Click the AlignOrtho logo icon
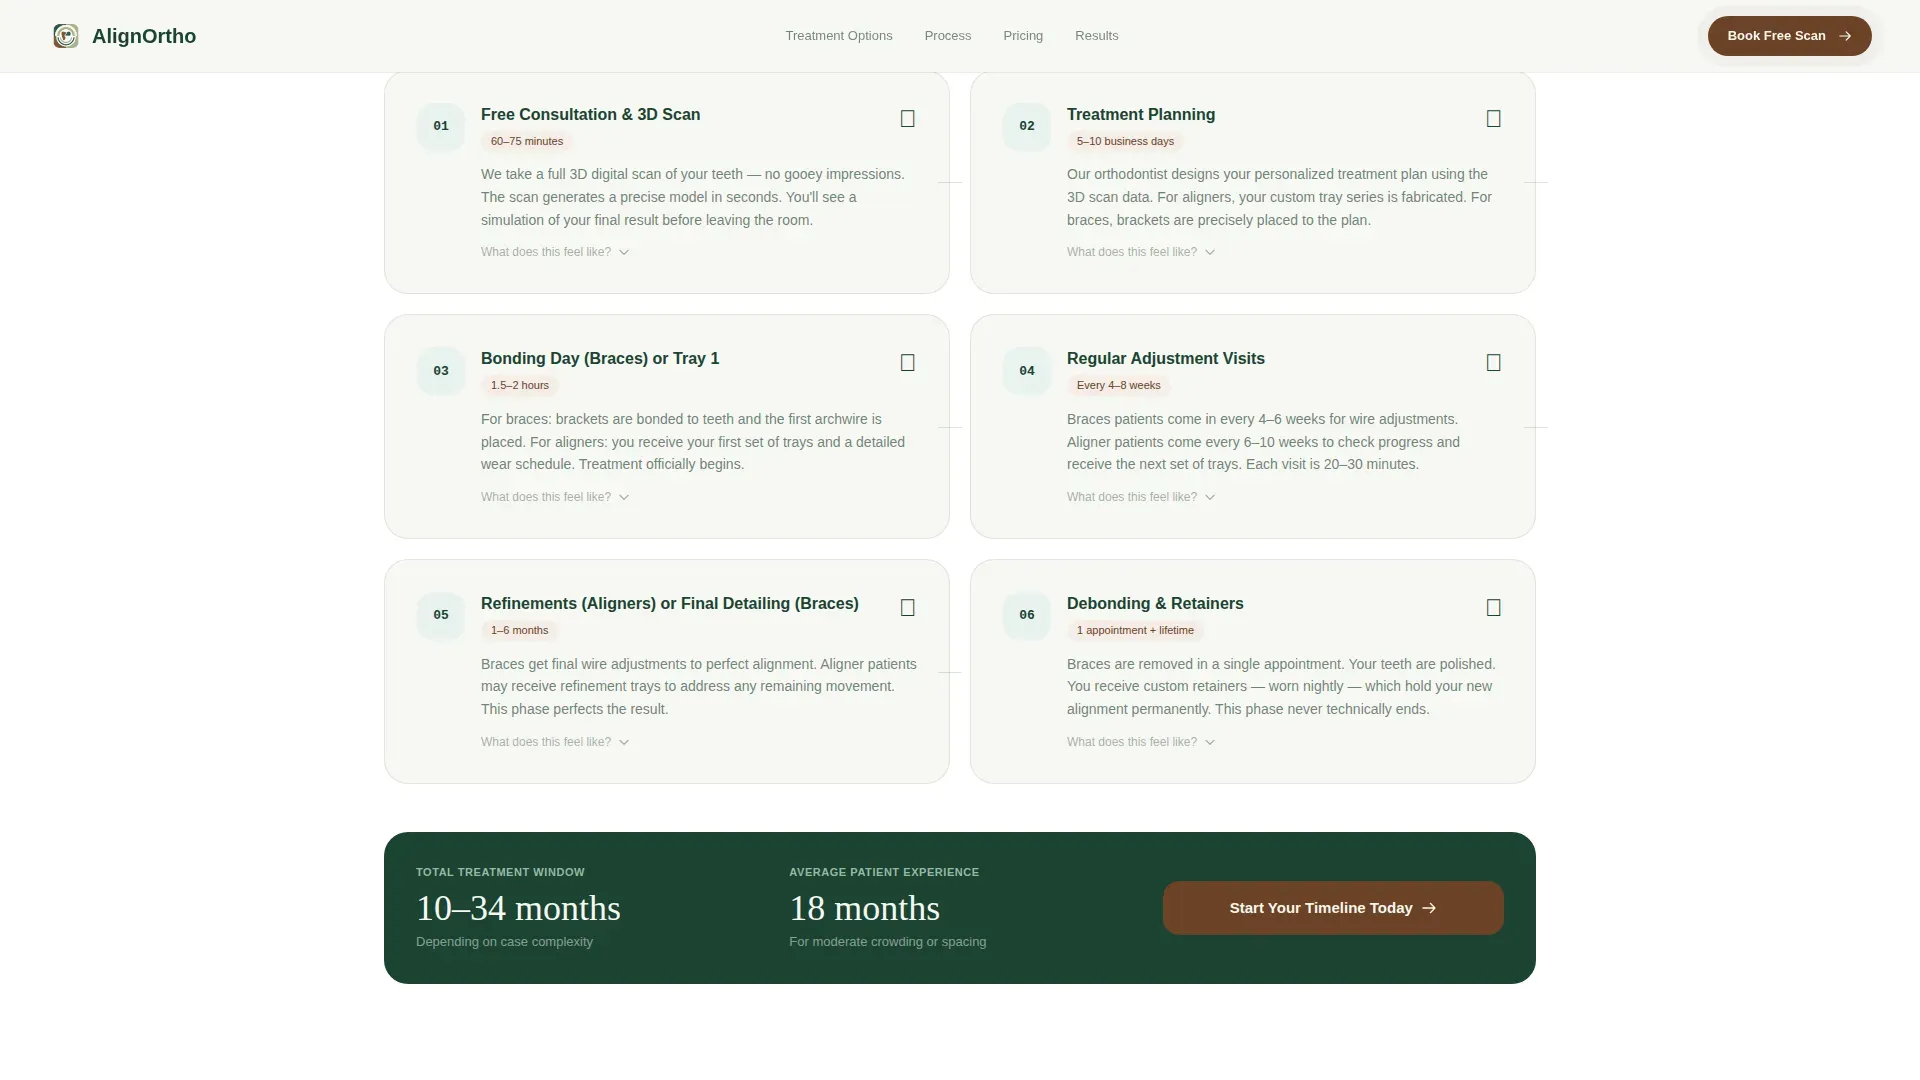This screenshot has width=1920, height=1080. tap(66, 36)
